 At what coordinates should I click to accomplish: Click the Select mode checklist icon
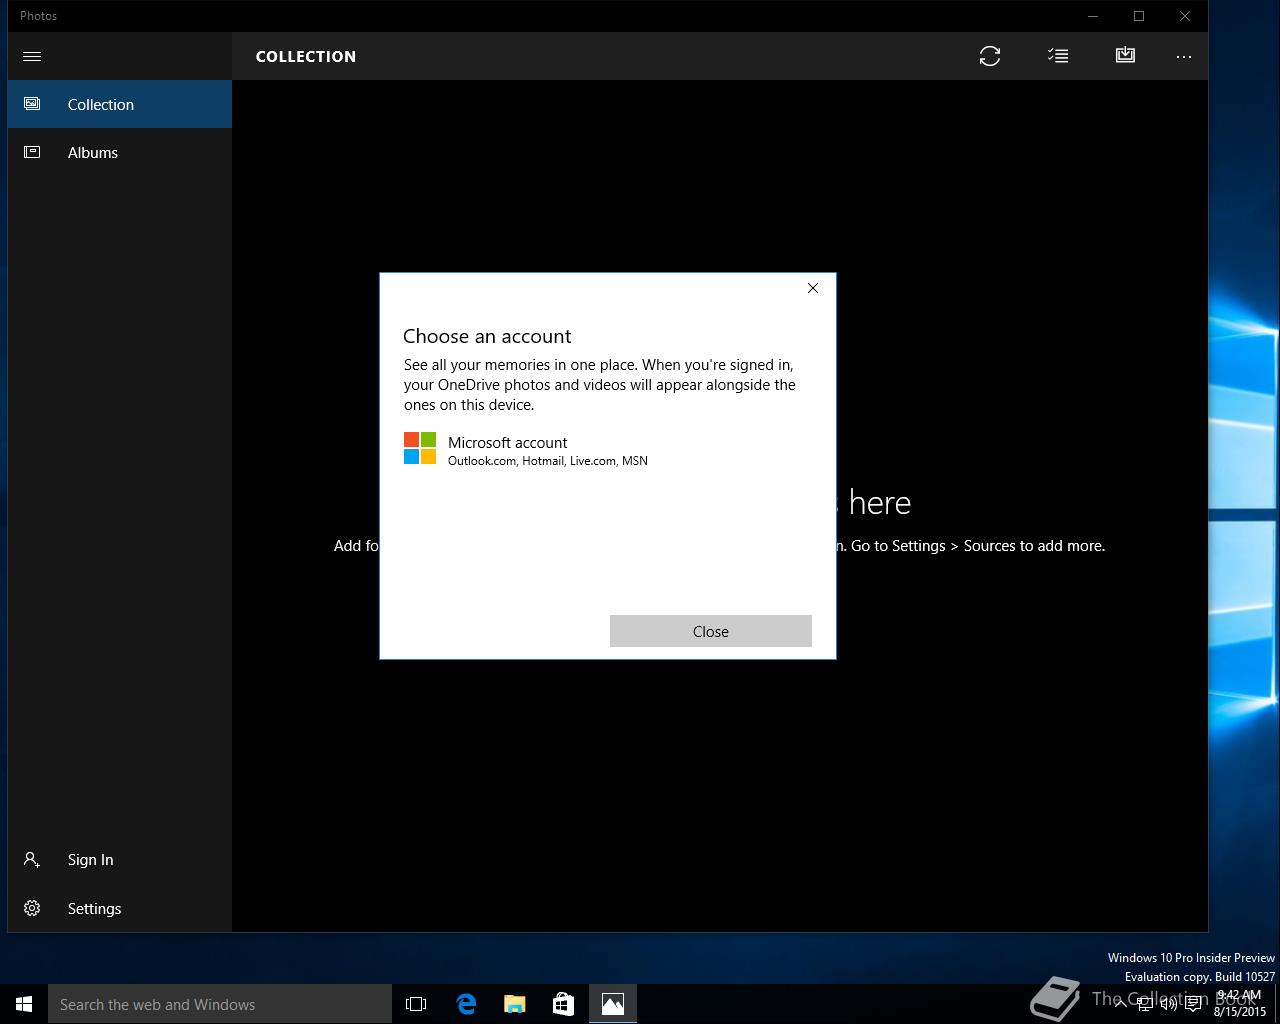1058,56
